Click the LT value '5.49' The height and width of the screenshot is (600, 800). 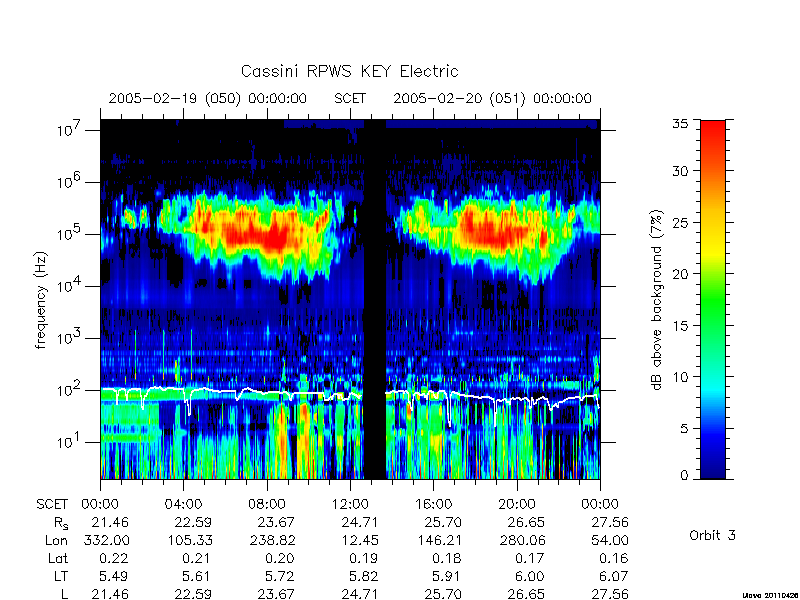(113, 577)
